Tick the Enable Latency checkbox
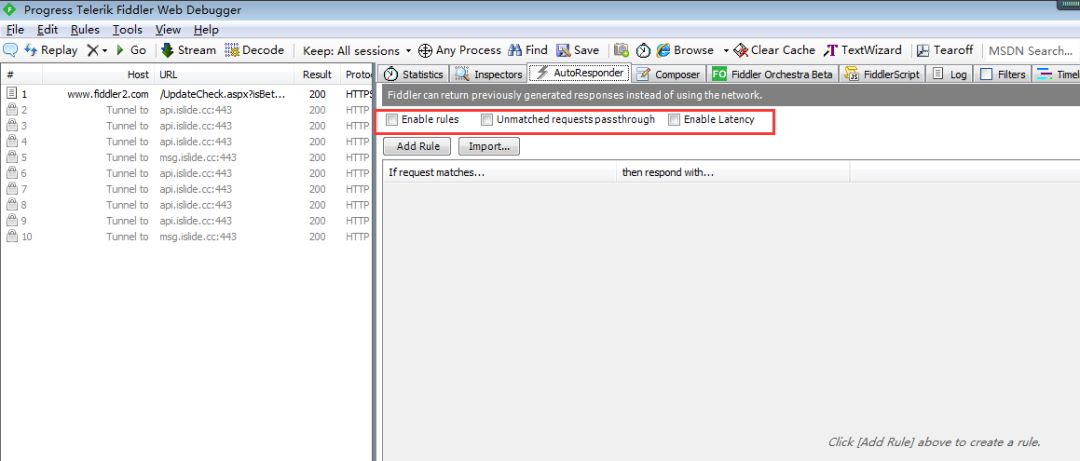The width and height of the screenshot is (1080, 461). [x=674, y=120]
